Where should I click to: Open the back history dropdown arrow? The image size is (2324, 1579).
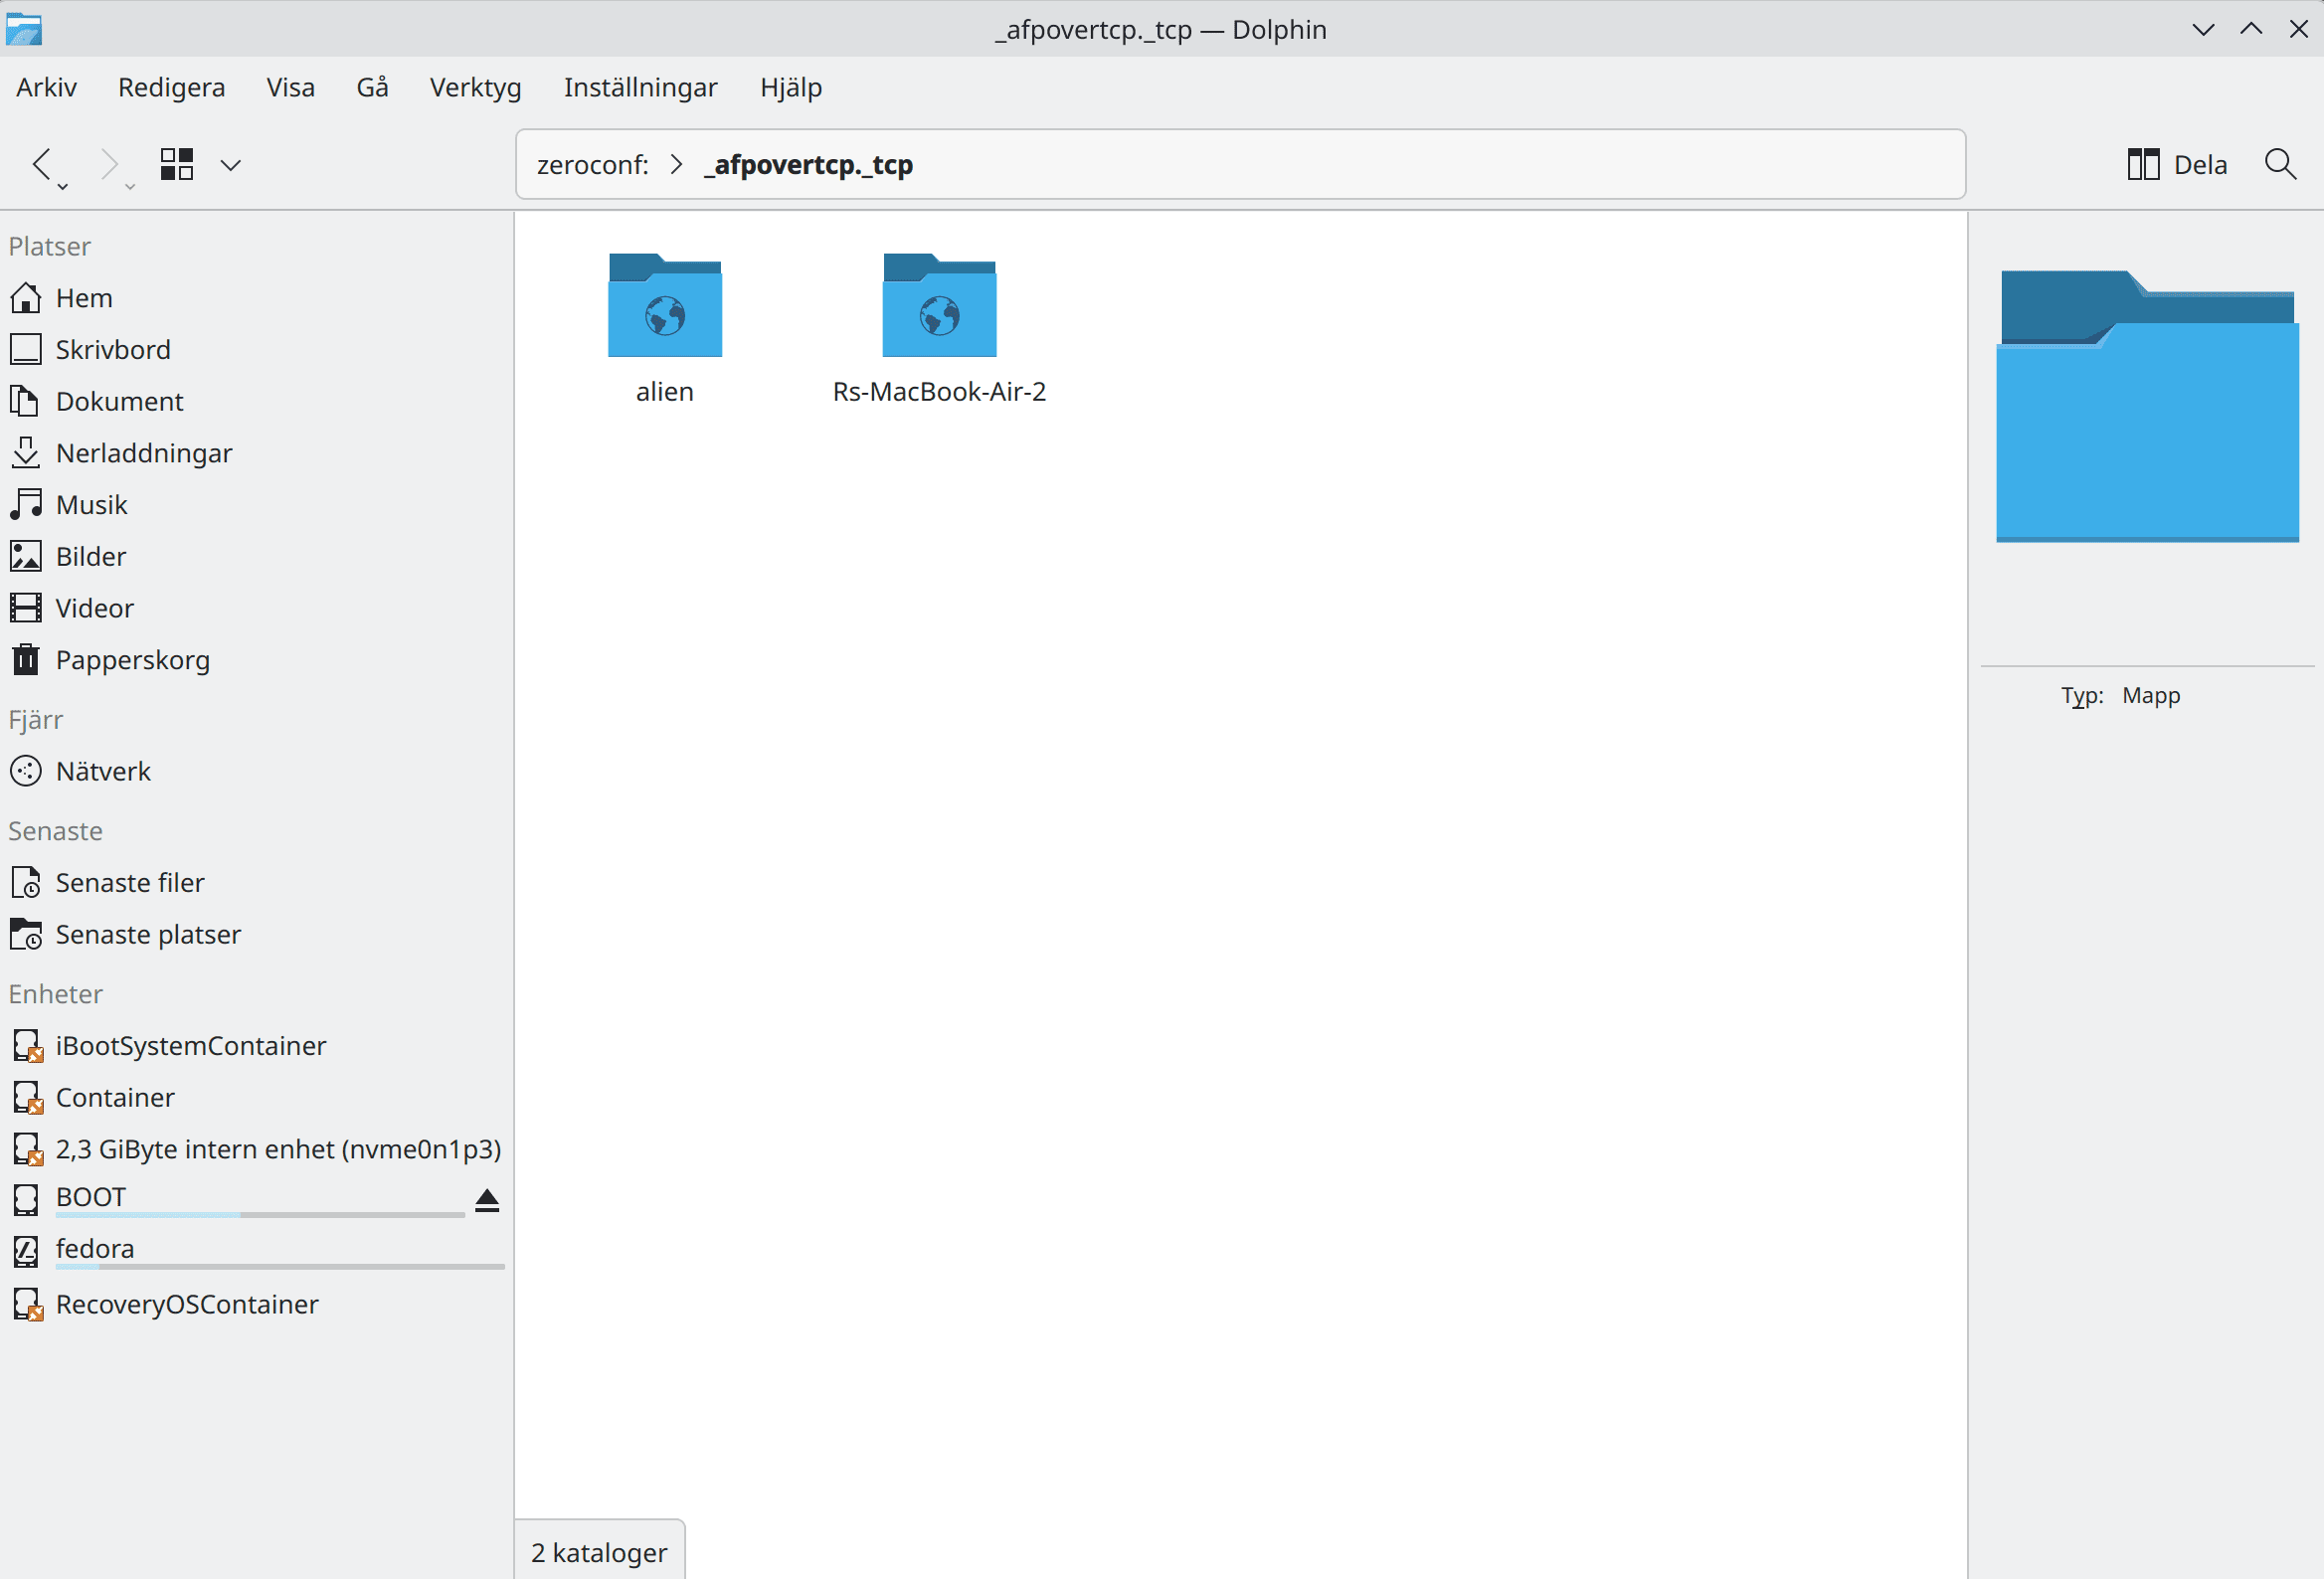pos(63,187)
